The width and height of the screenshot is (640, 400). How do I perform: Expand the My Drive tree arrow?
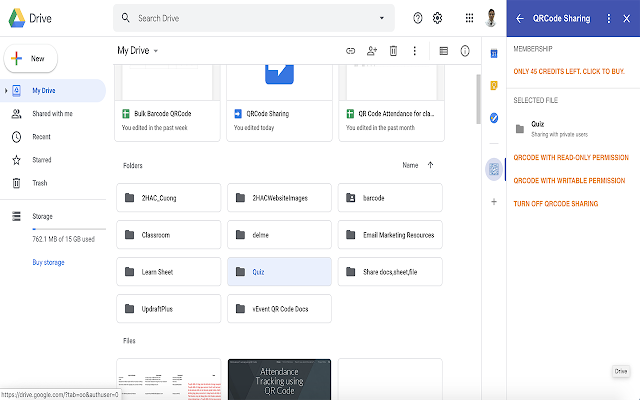(x=6, y=91)
